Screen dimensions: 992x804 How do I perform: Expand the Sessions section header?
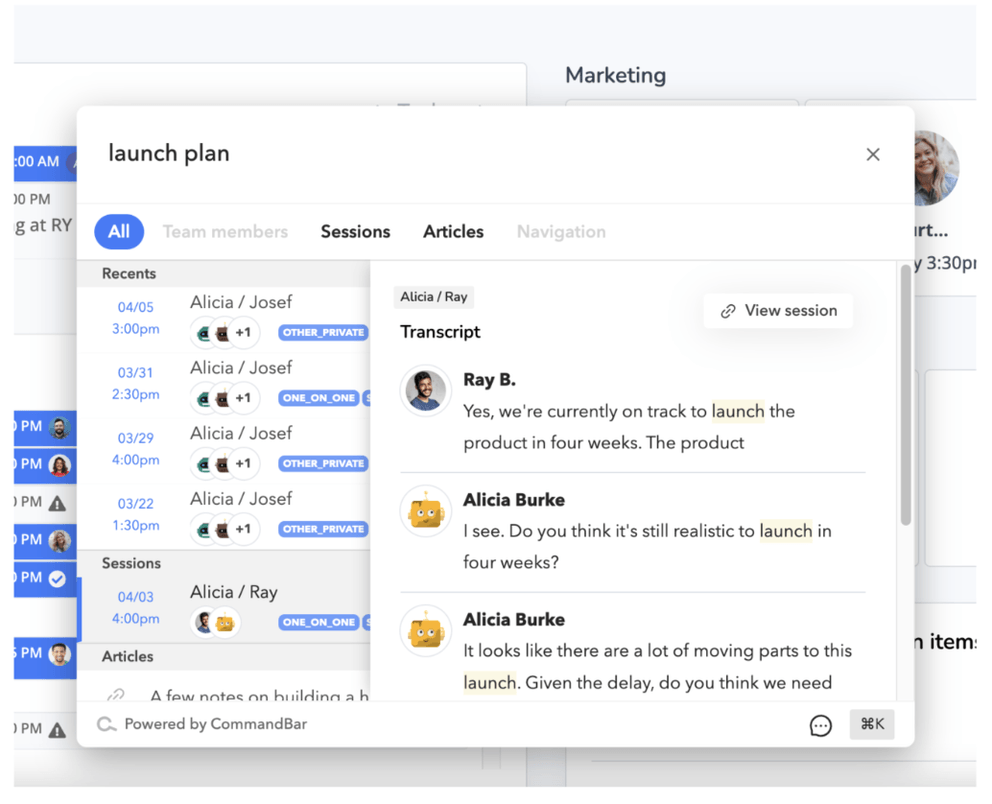click(131, 563)
